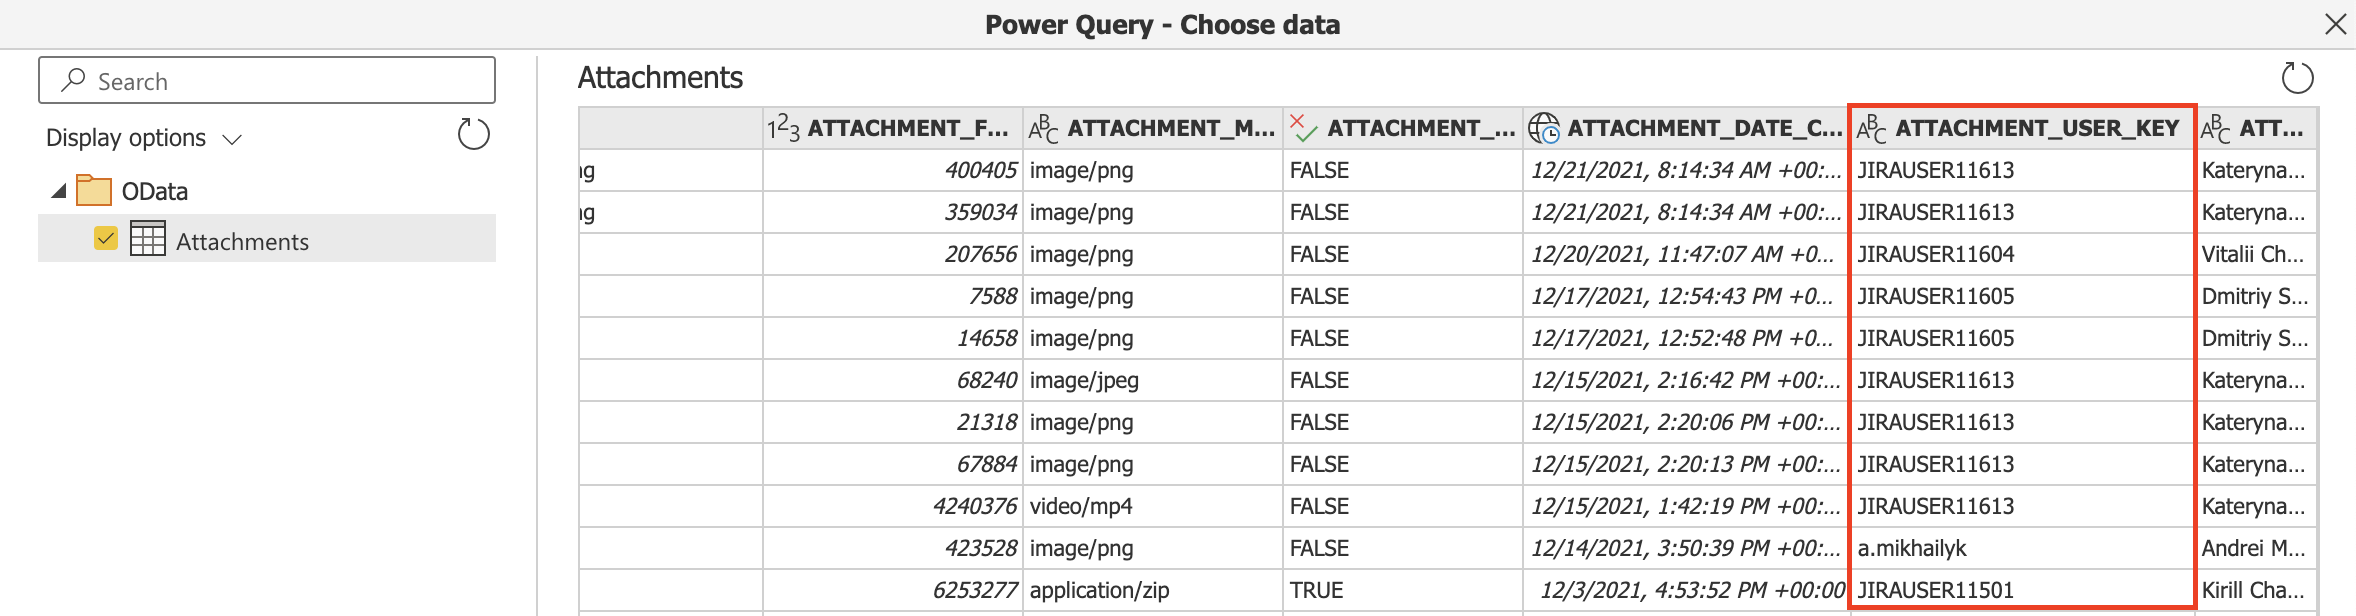The width and height of the screenshot is (2356, 616).
Task: Open the Display options dropdown
Action: (x=231, y=139)
